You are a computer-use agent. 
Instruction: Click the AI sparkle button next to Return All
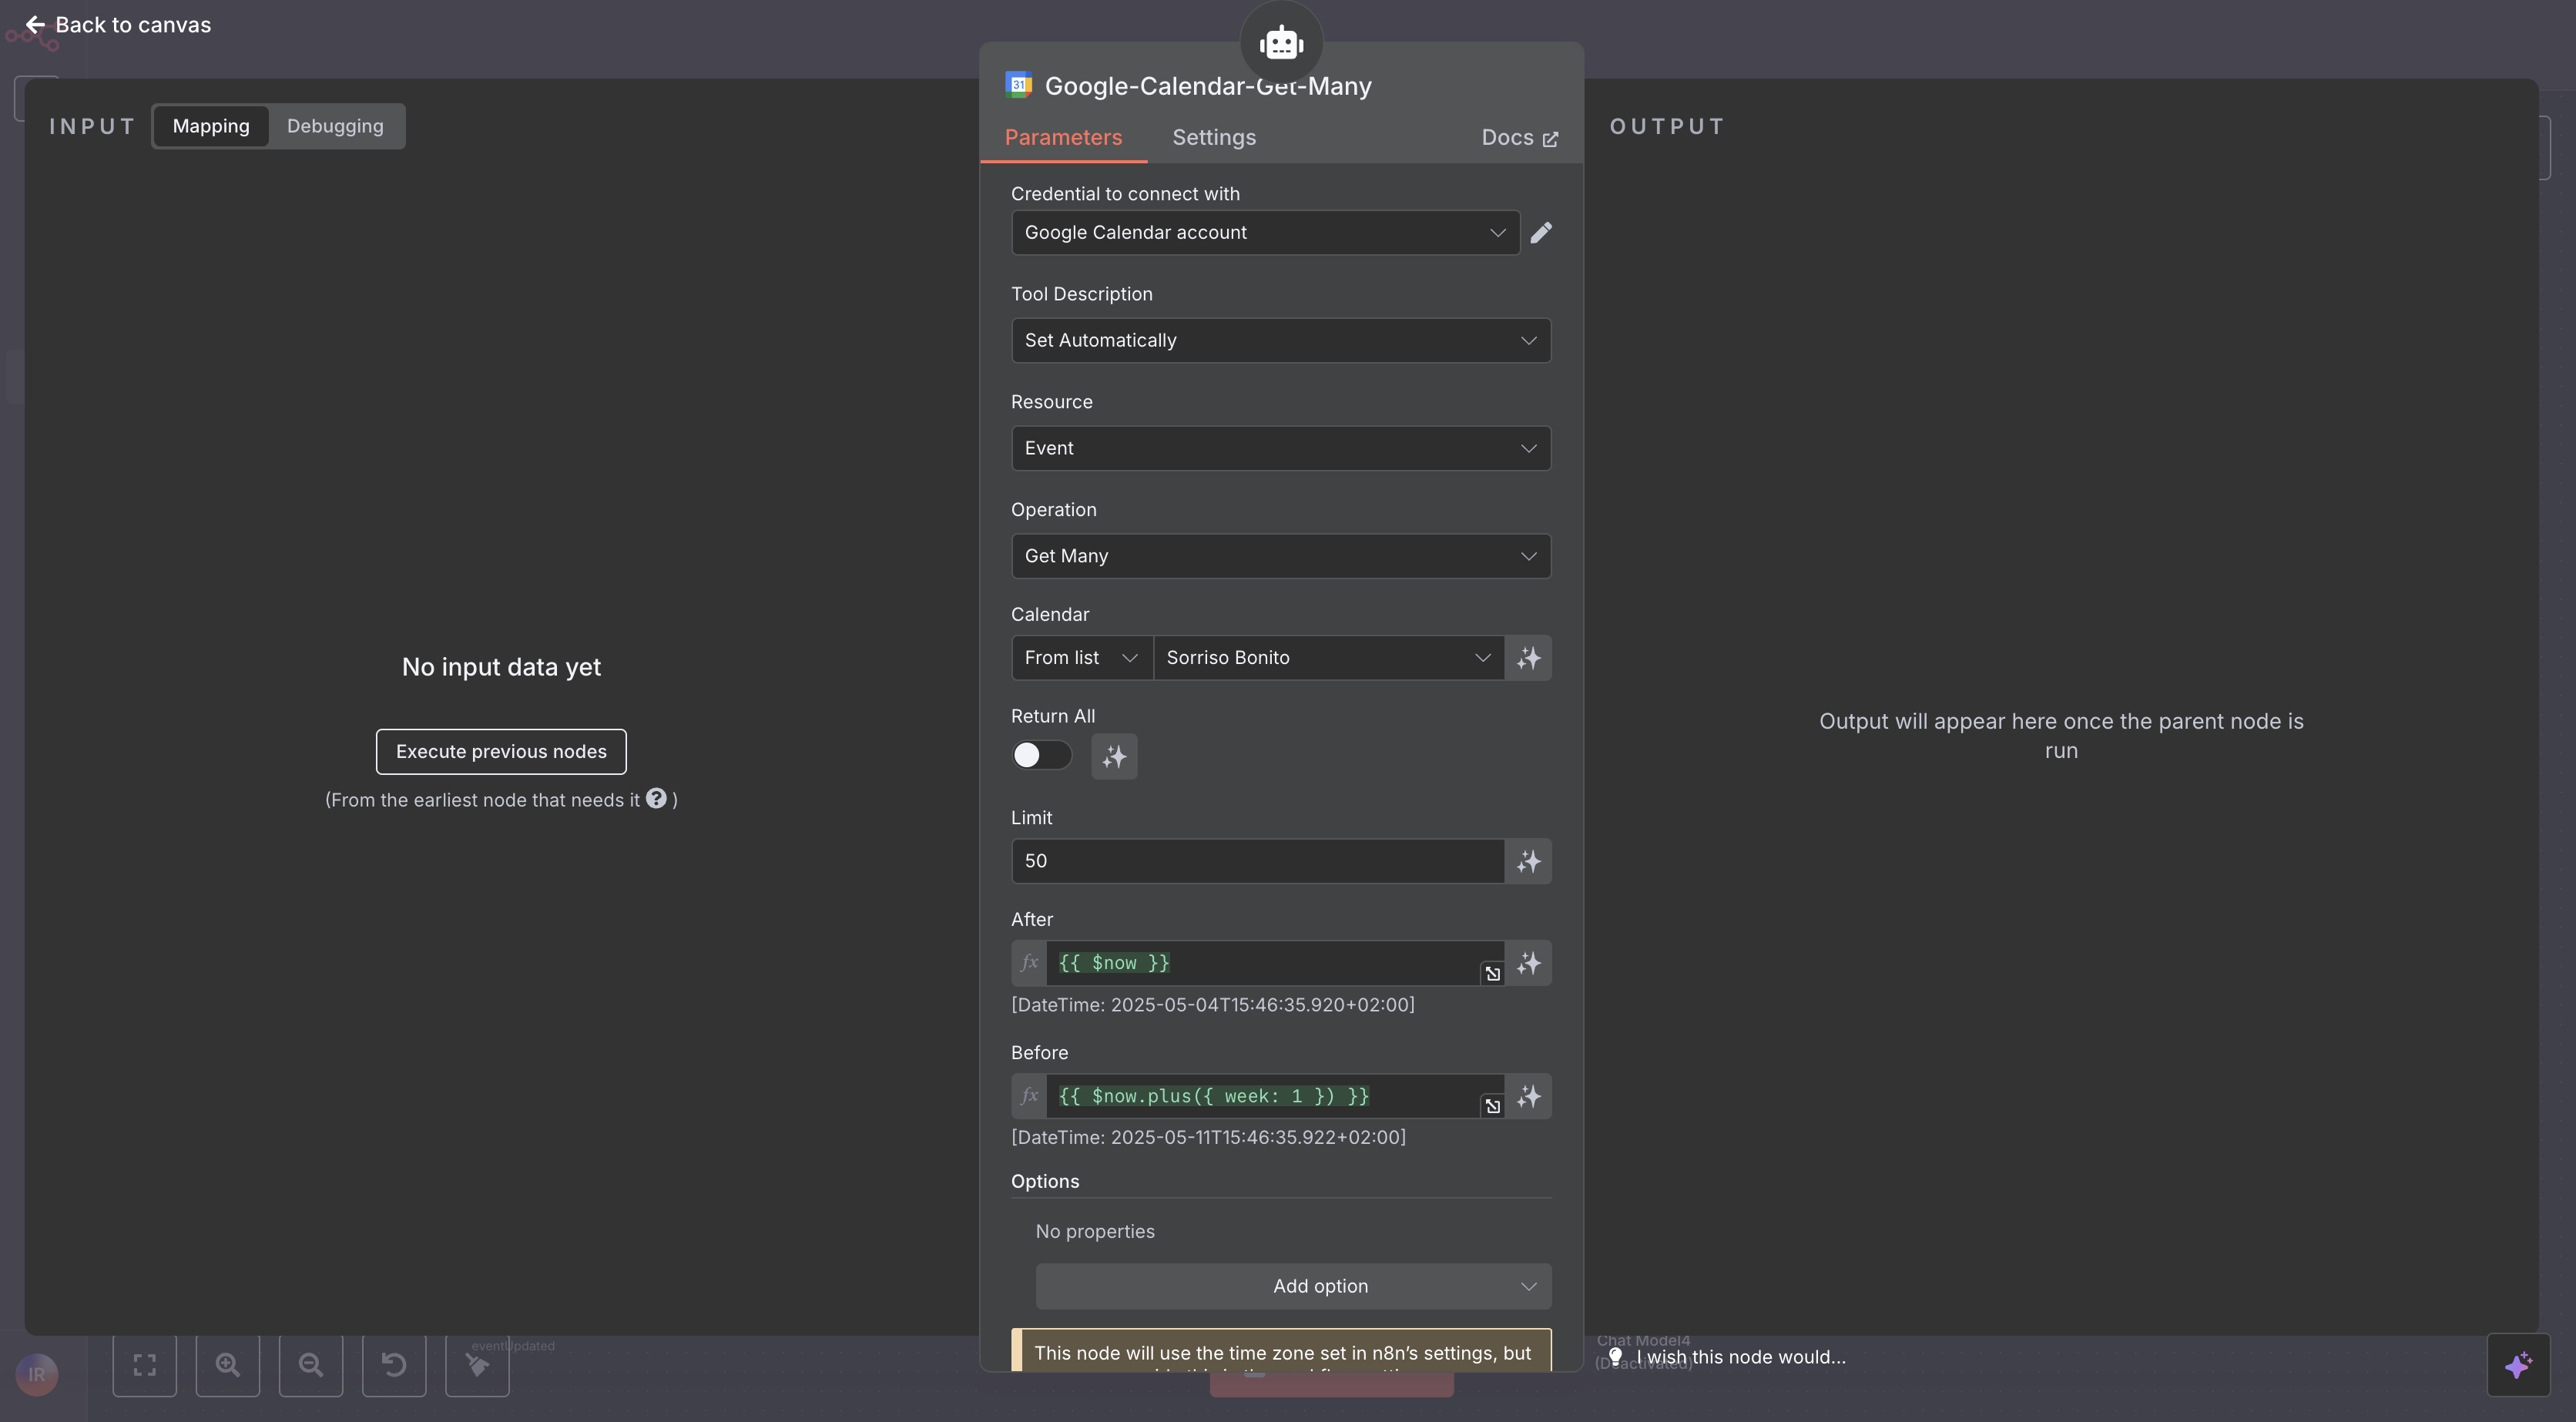coord(1114,757)
